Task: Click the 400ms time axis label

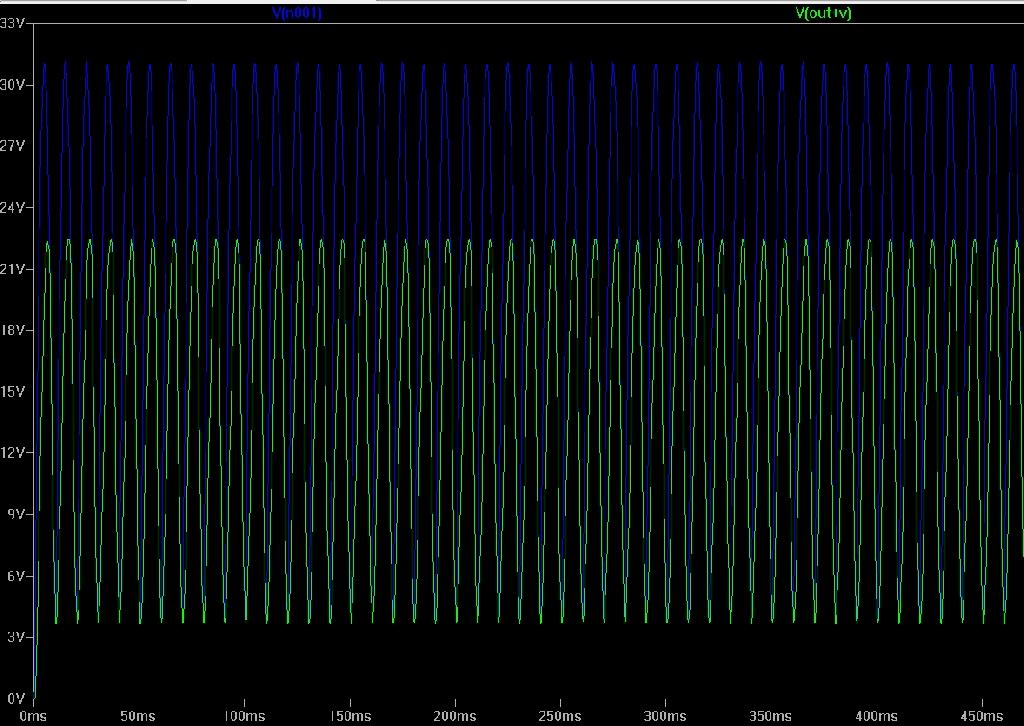Action: click(x=876, y=716)
